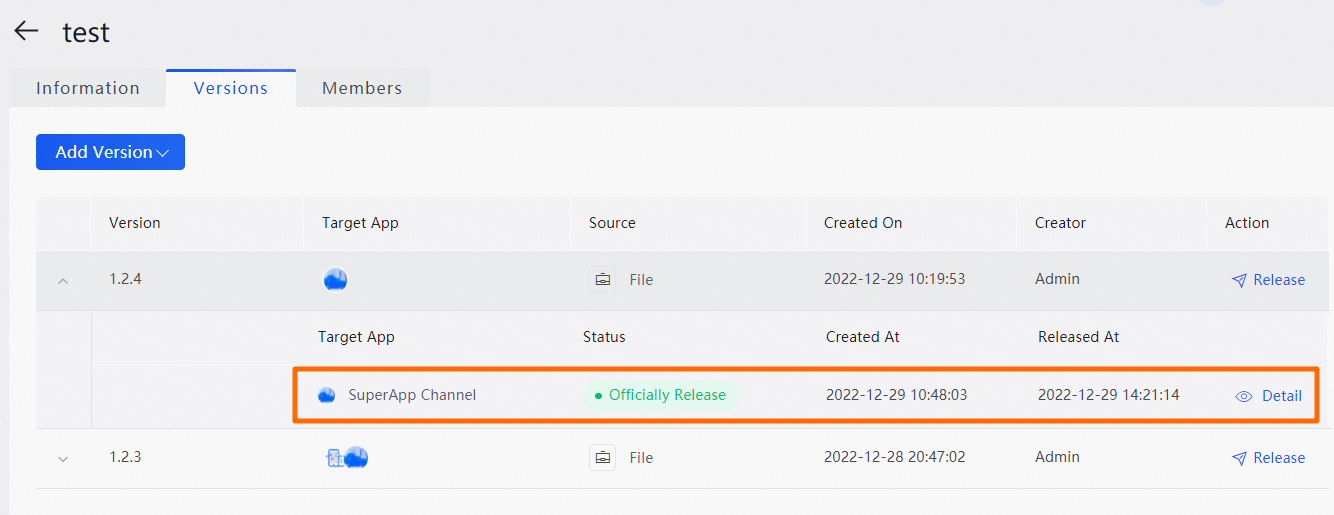Click the target app icon for version 1.2.4
The image size is (1334, 515).
(335, 280)
